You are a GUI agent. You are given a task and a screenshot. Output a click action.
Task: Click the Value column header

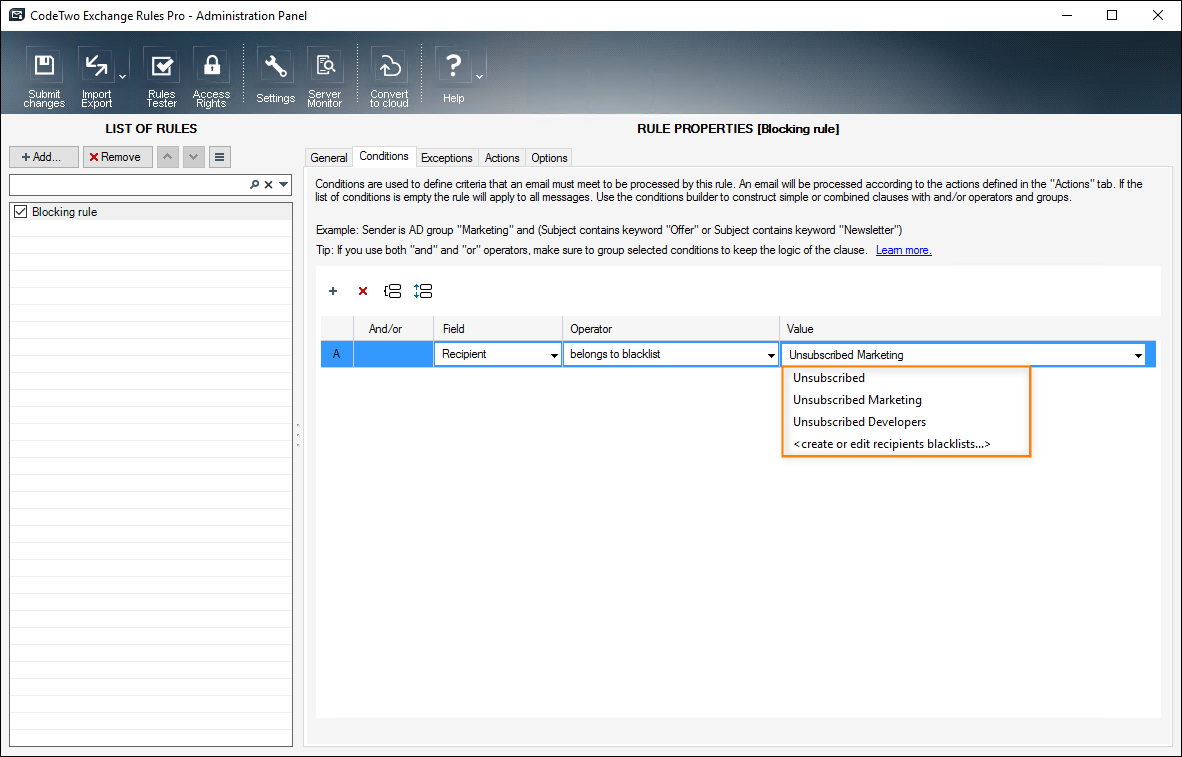coord(967,329)
